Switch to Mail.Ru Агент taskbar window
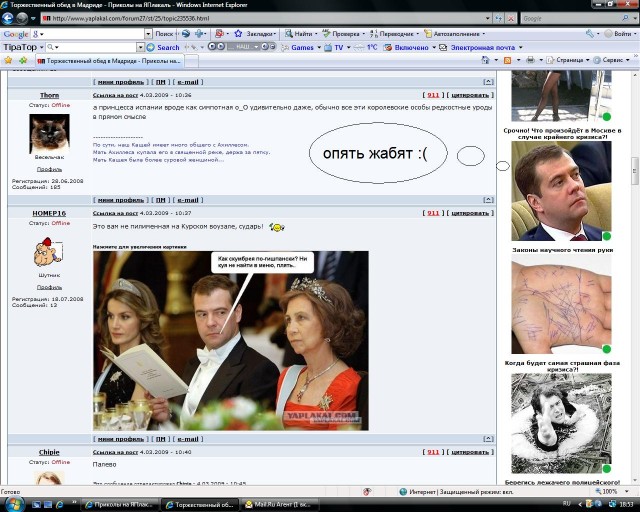 click(x=278, y=505)
